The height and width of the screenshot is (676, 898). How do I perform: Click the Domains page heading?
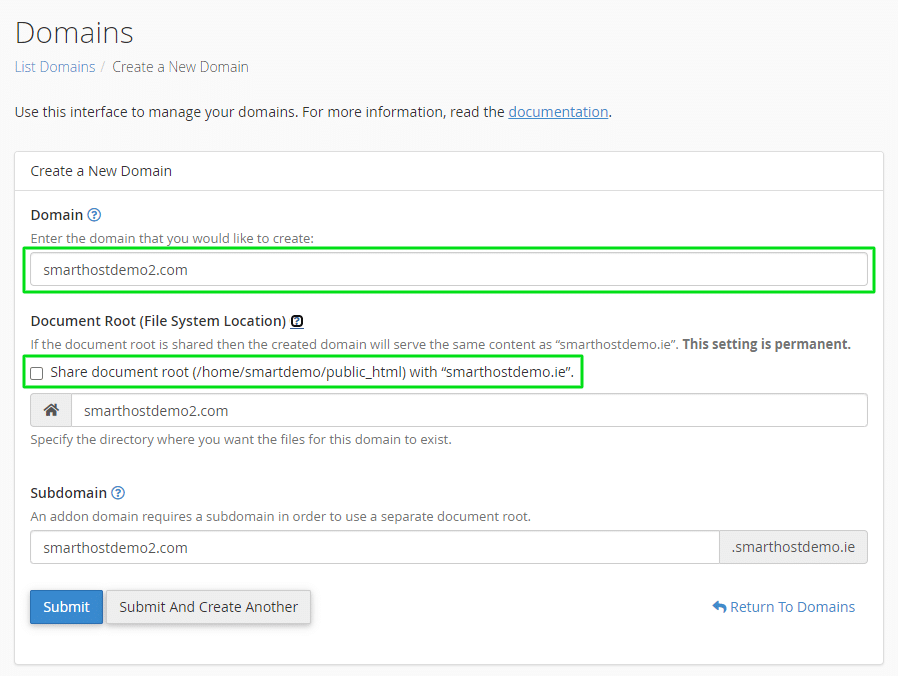point(74,33)
